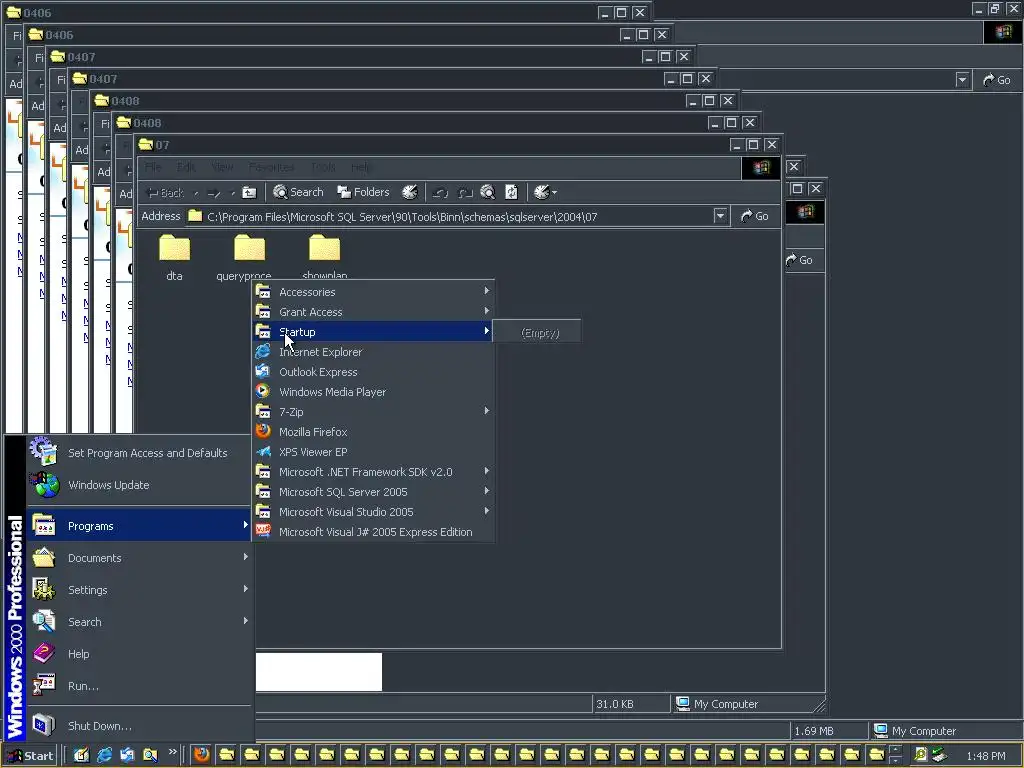Click the Move To toolbar icon
Screen dimensions: 1024x768
(440, 193)
